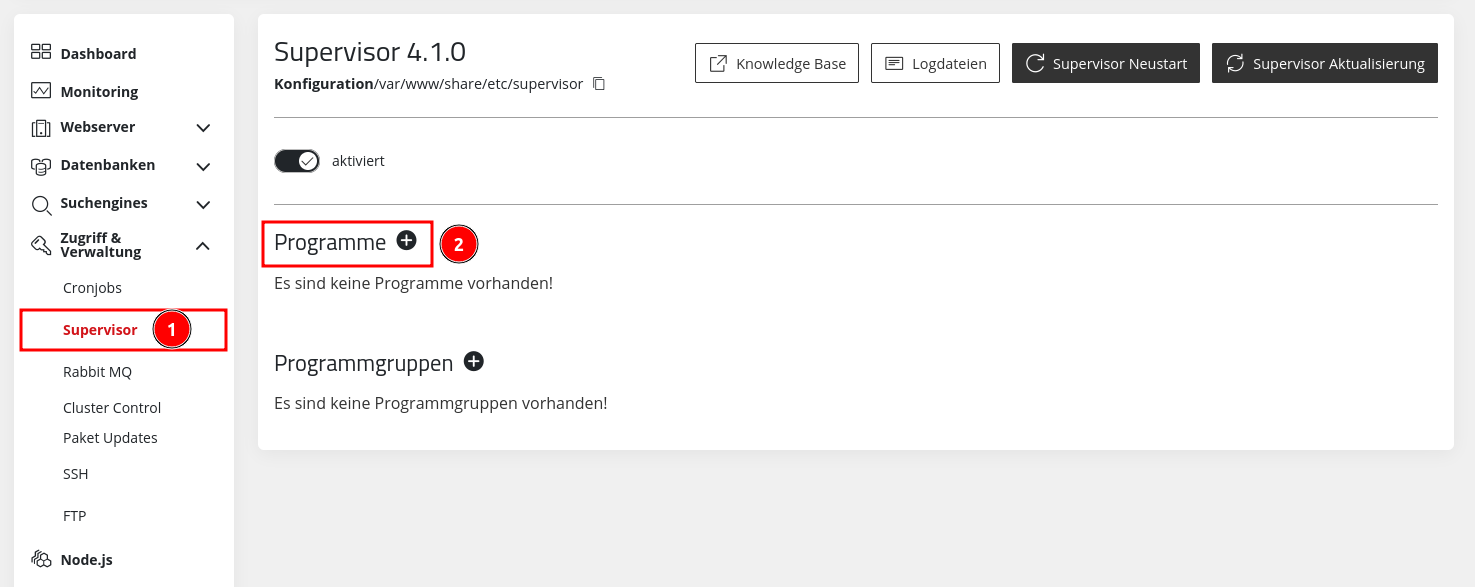Click the Datenbanken sidebar label
Viewport: 1475px width, 587px height.
[x=108, y=165]
